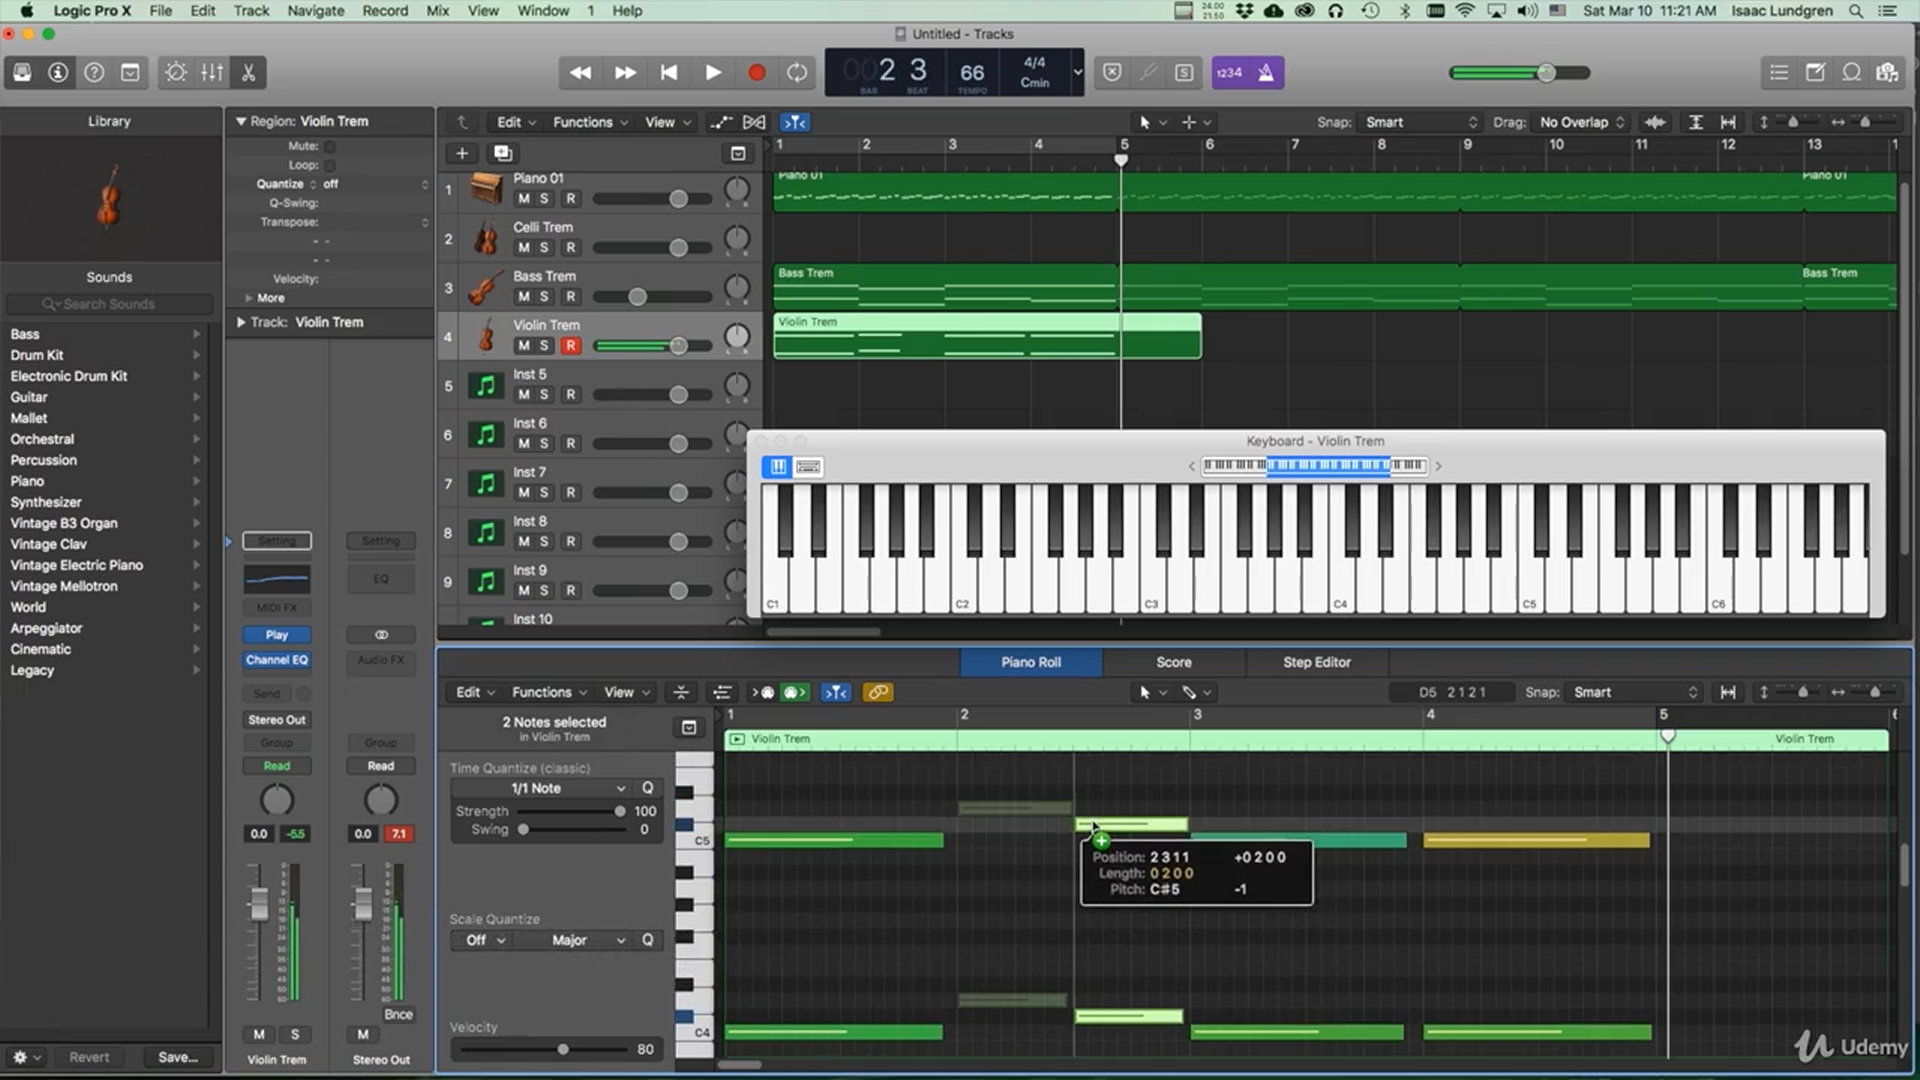Toggle the Cycle mode button
1920x1080 pixels.
point(797,72)
